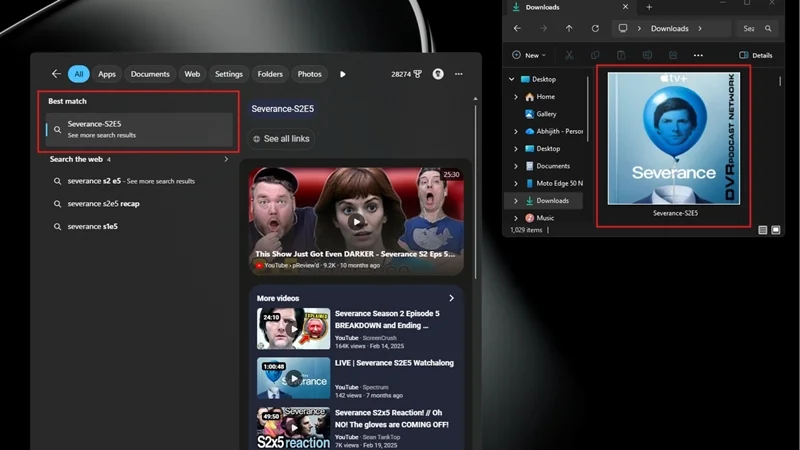Click the file pane scrollbar in Explorer
This screenshot has height=450, width=800.
pos(779,82)
